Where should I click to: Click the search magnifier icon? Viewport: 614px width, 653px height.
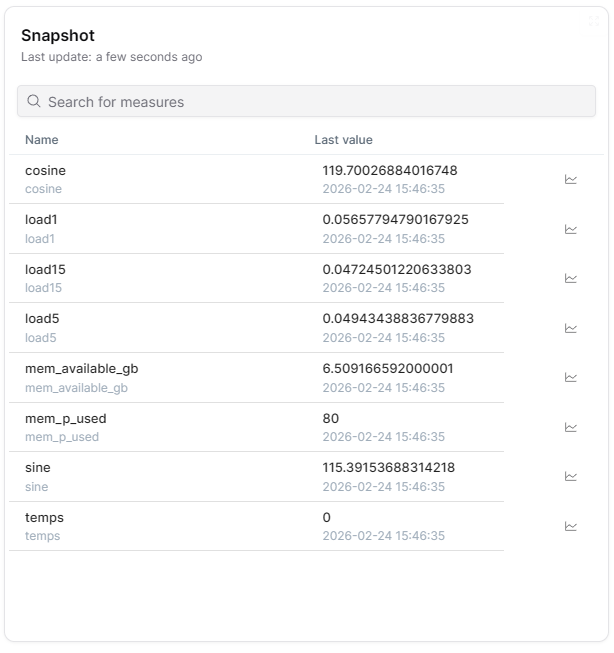click(34, 102)
